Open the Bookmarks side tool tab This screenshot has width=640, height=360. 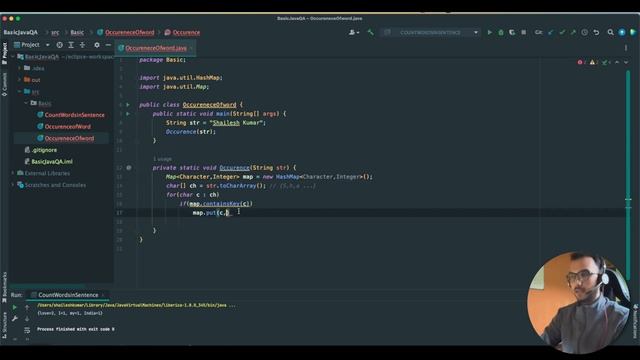4,287
